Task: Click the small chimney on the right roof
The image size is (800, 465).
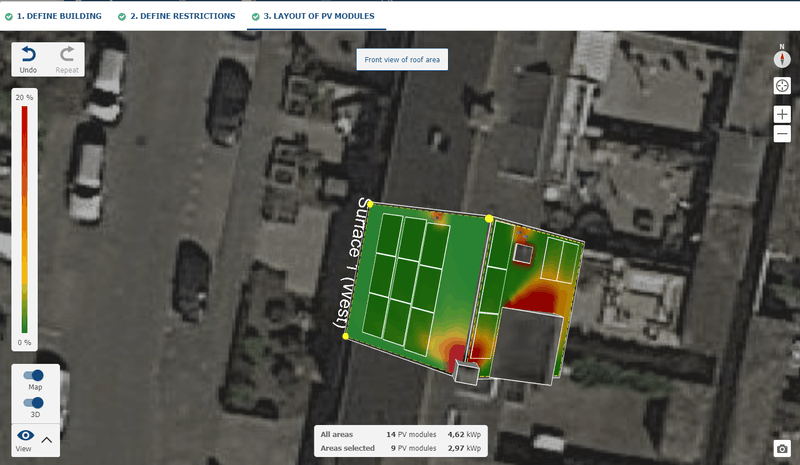Action: click(x=523, y=253)
